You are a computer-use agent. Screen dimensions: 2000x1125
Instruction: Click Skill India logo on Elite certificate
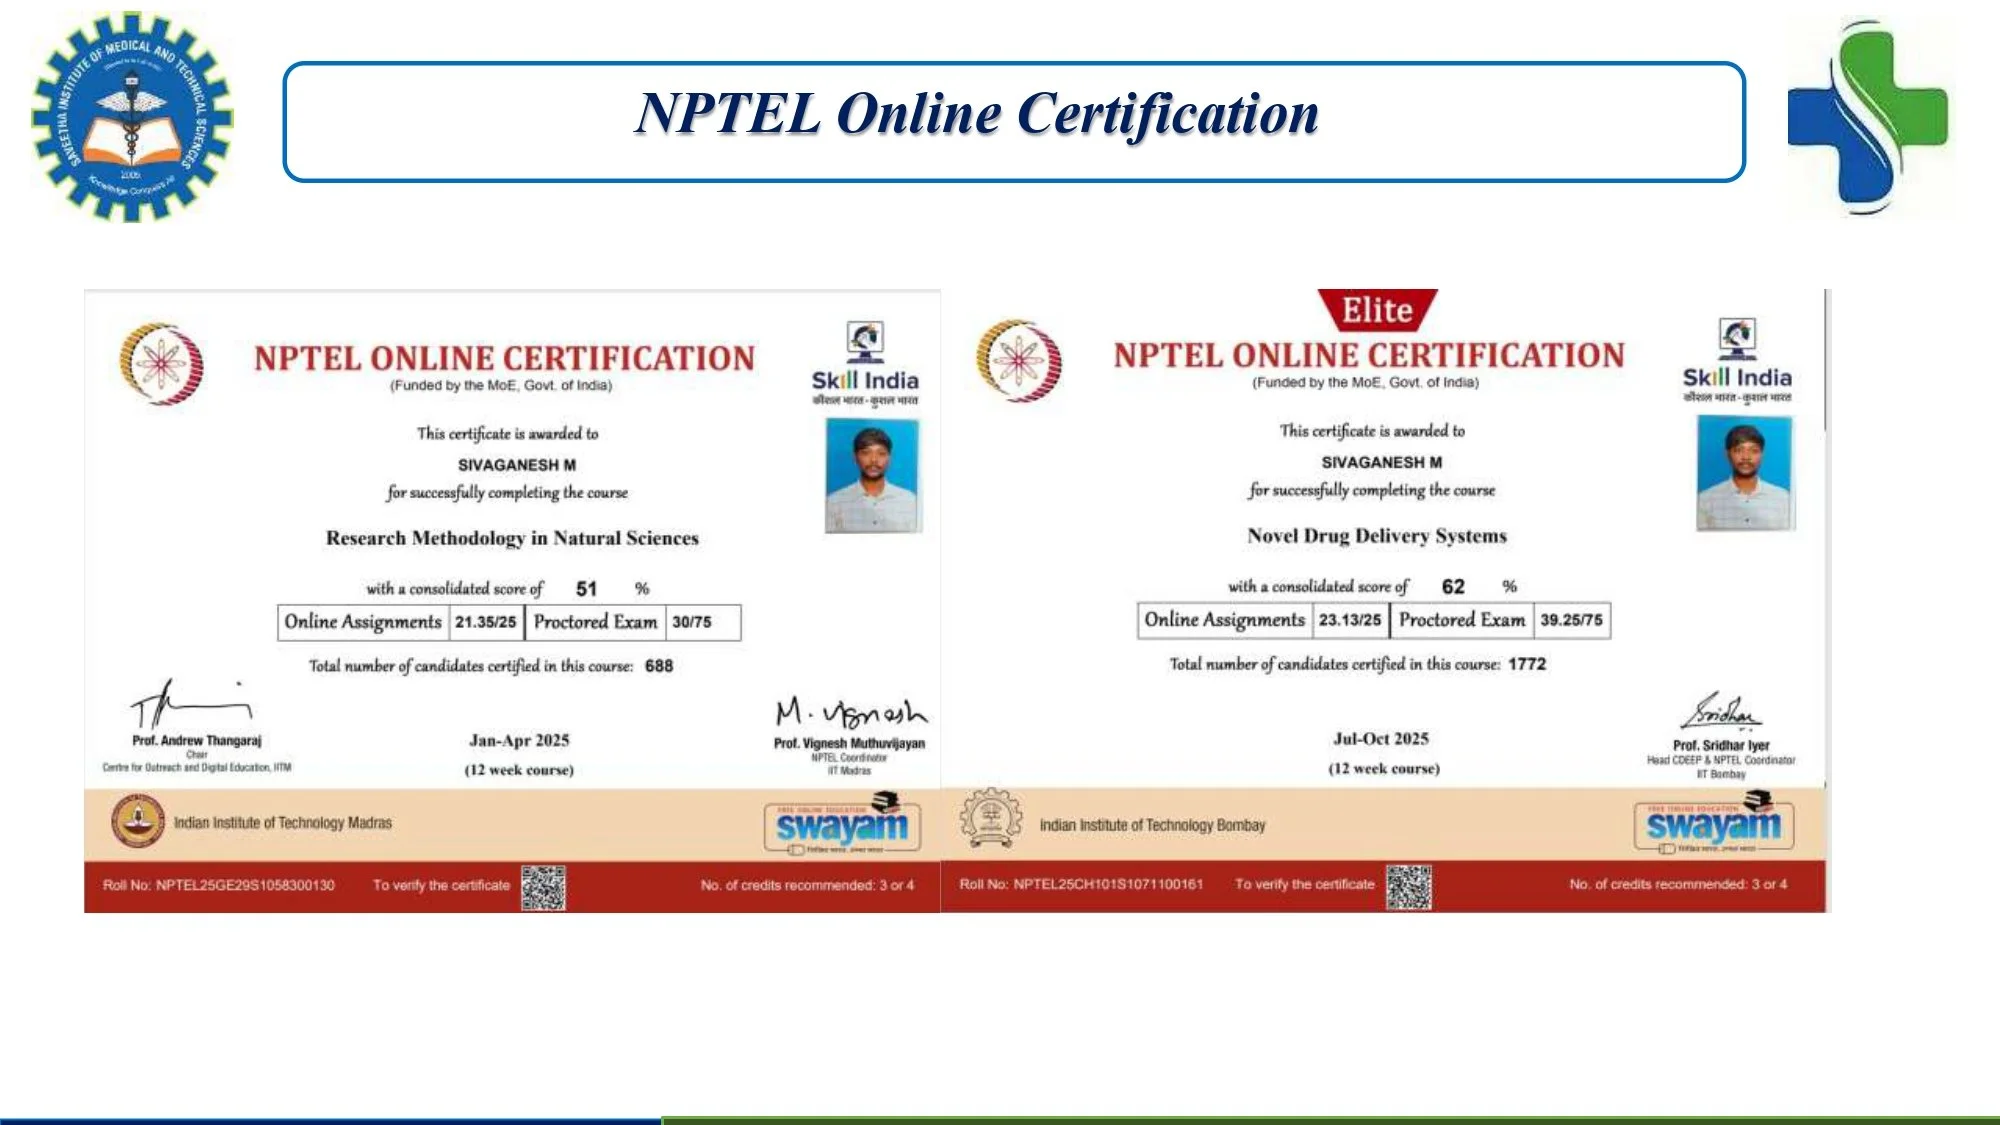[x=1737, y=361]
